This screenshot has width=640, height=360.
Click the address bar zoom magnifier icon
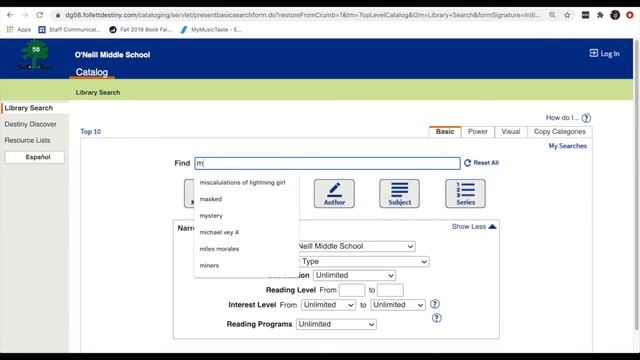(552, 15)
